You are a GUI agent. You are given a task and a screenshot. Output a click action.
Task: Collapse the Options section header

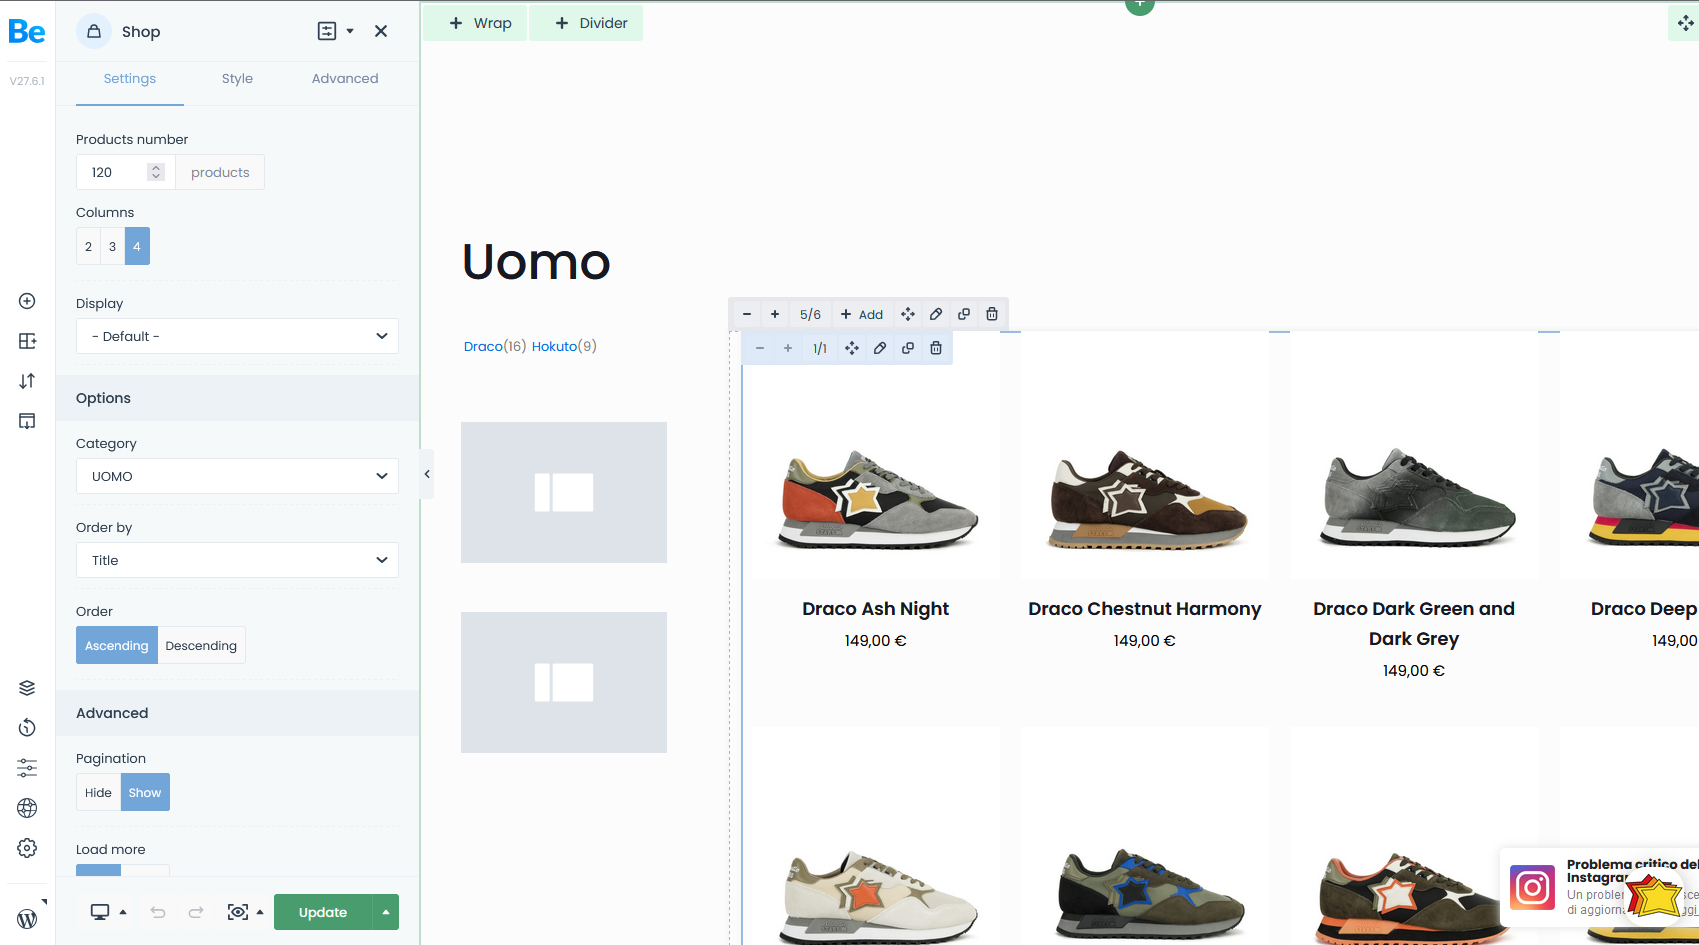pos(237,398)
